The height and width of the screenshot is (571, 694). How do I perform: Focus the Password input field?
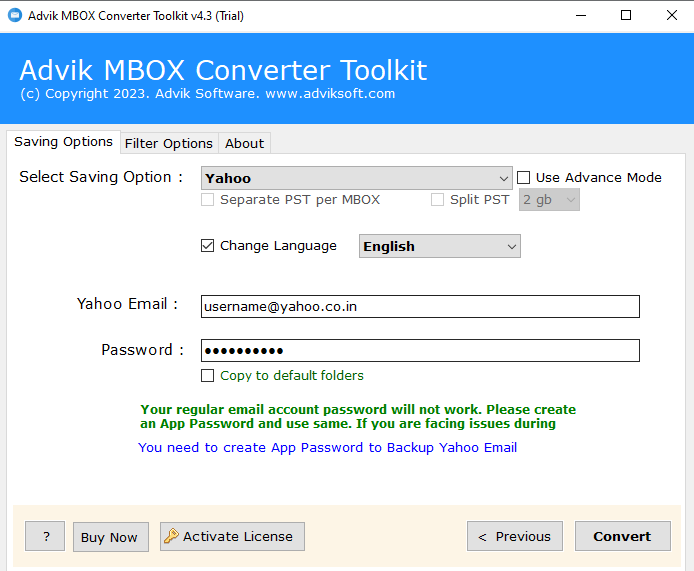(420, 351)
